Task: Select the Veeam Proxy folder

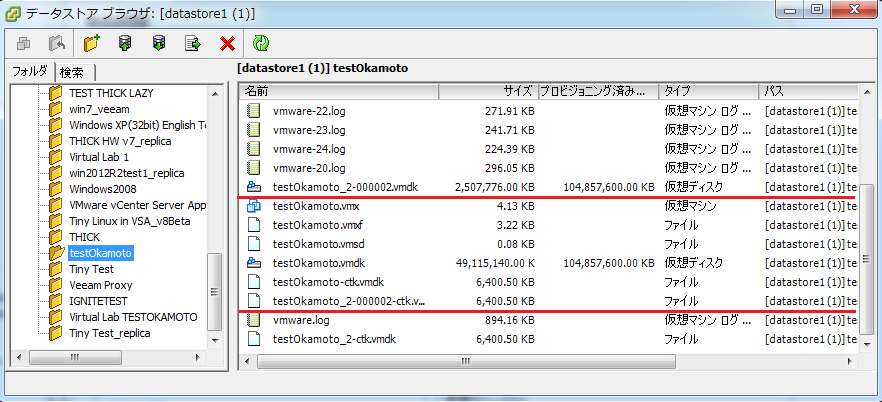Action: pyautogui.click(x=101, y=285)
